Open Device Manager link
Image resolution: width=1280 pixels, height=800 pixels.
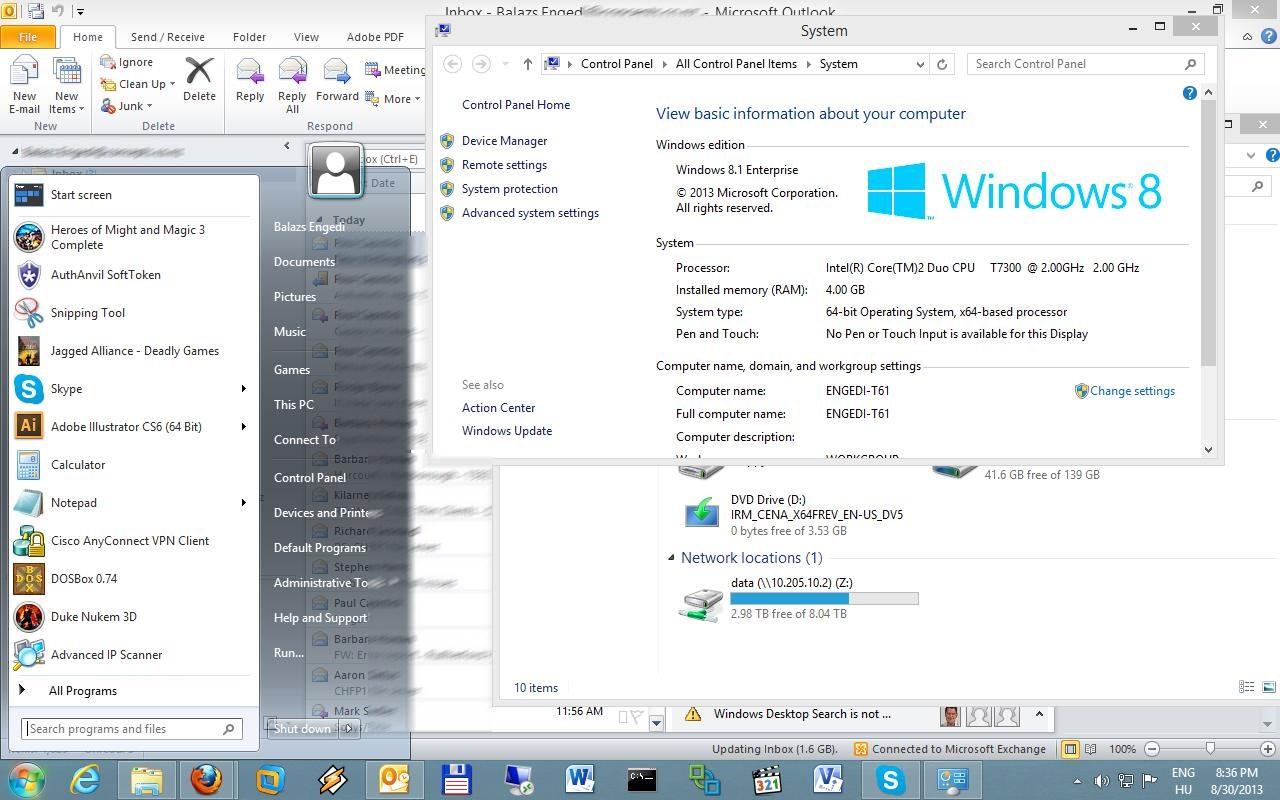[504, 141]
